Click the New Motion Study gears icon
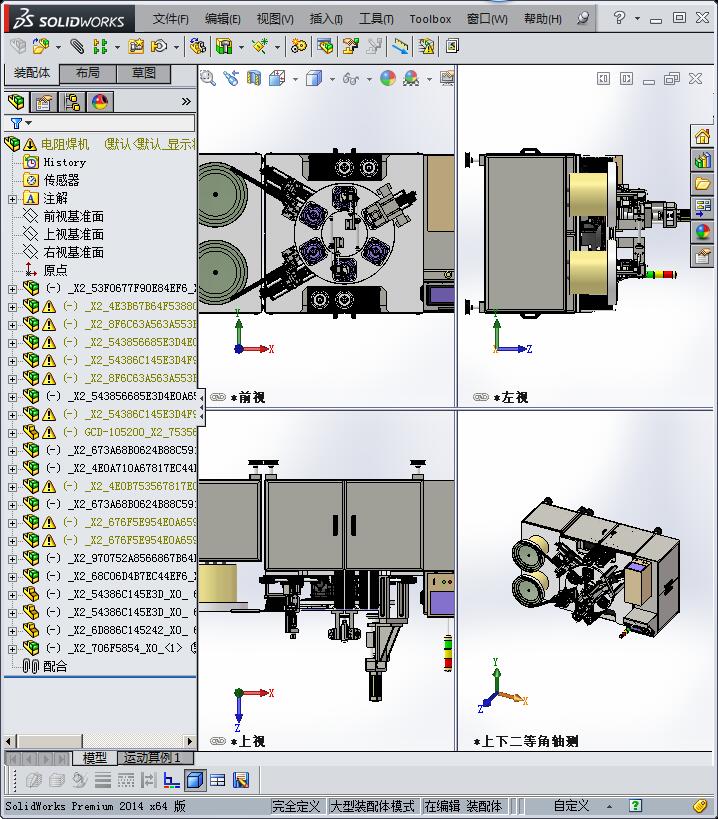Viewport: 718px width, 819px height. [x=299, y=46]
